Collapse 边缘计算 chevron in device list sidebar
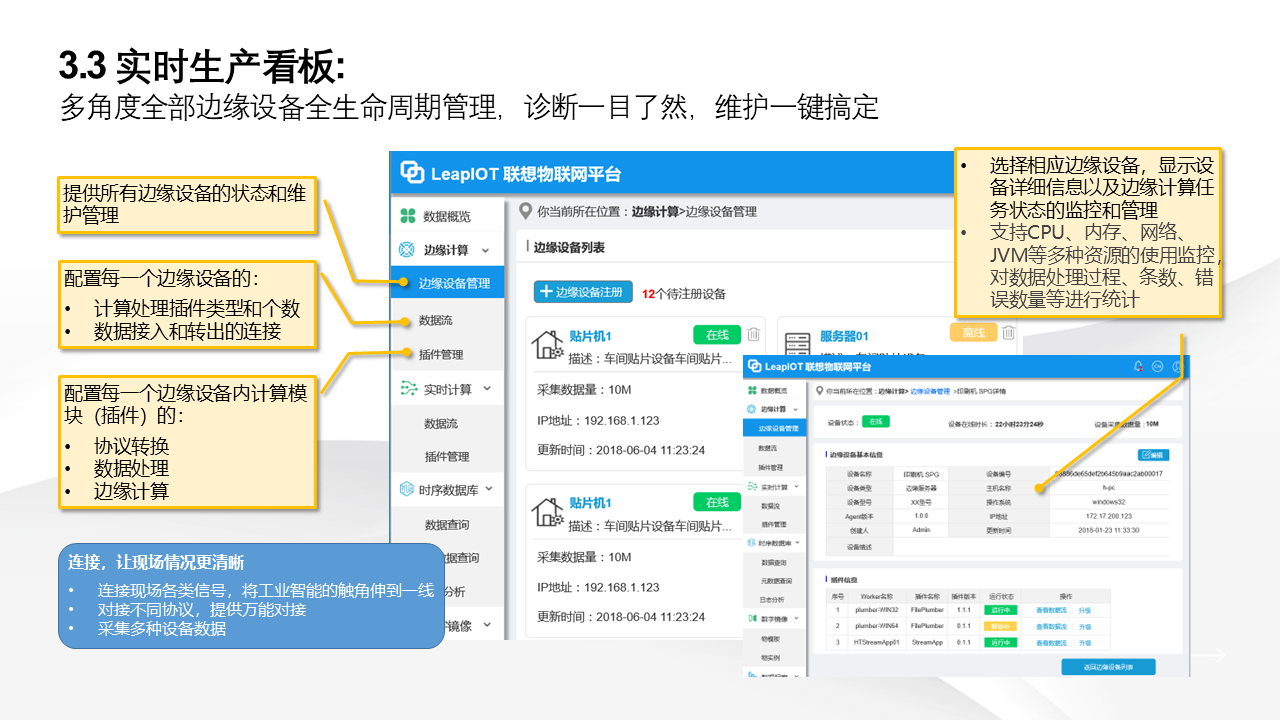This screenshot has height=720, width=1280. [486, 250]
